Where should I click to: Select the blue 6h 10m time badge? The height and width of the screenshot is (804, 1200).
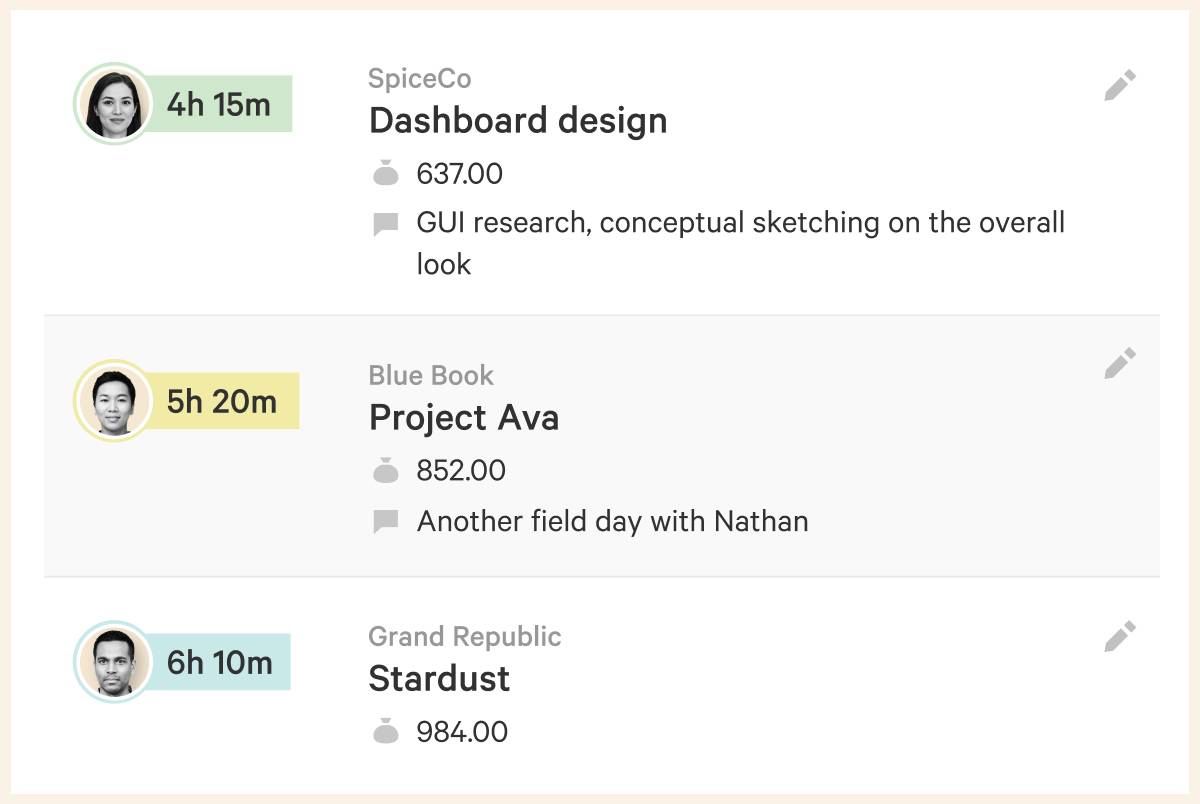click(220, 662)
